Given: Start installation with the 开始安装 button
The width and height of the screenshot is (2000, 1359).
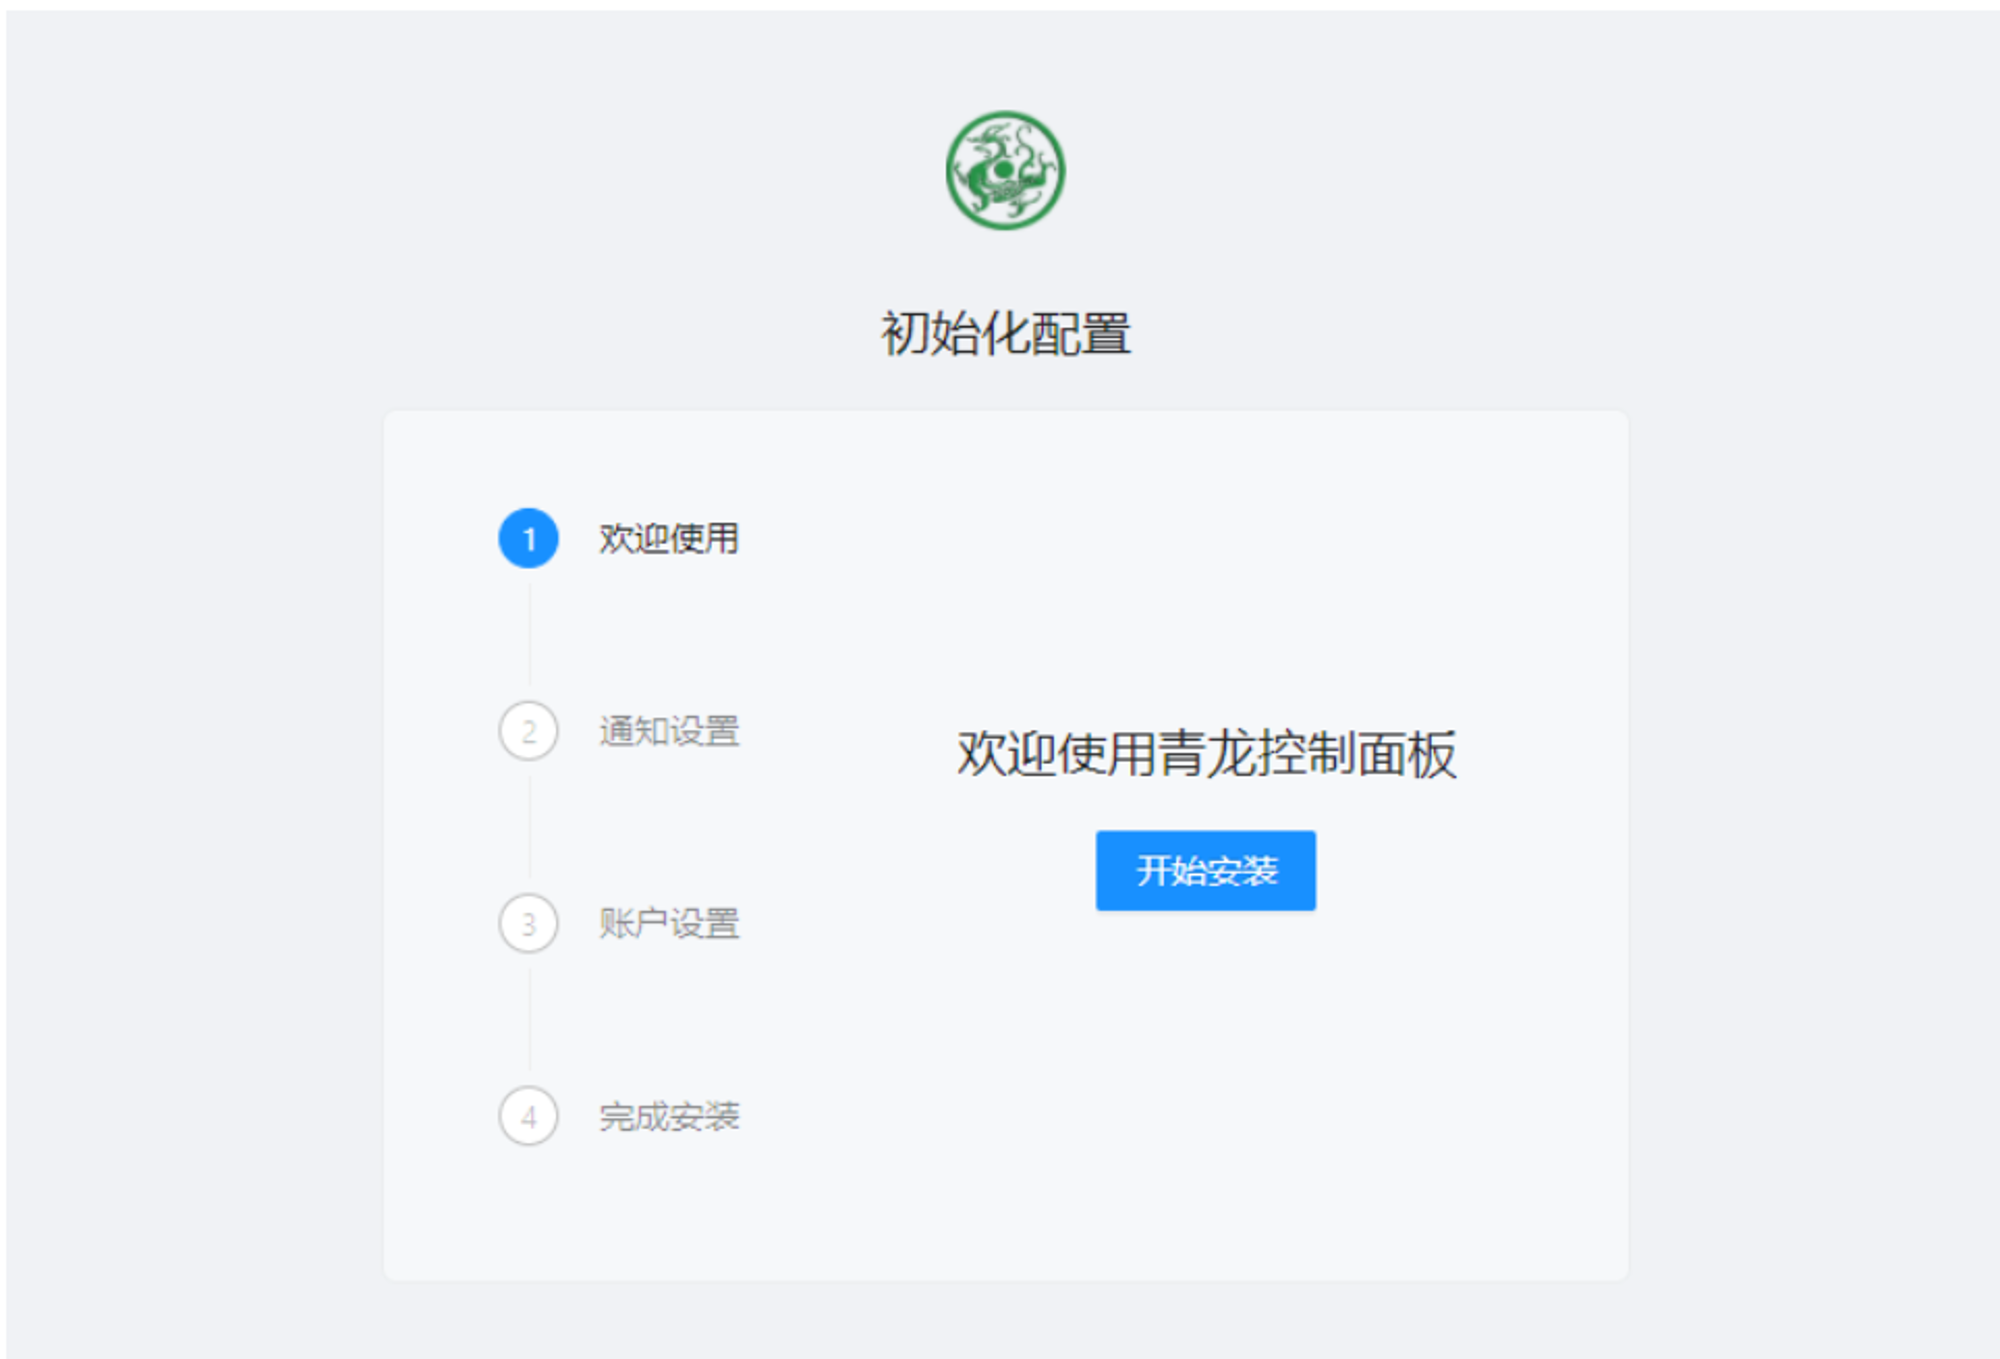Looking at the screenshot, I should coord(1205,870).
